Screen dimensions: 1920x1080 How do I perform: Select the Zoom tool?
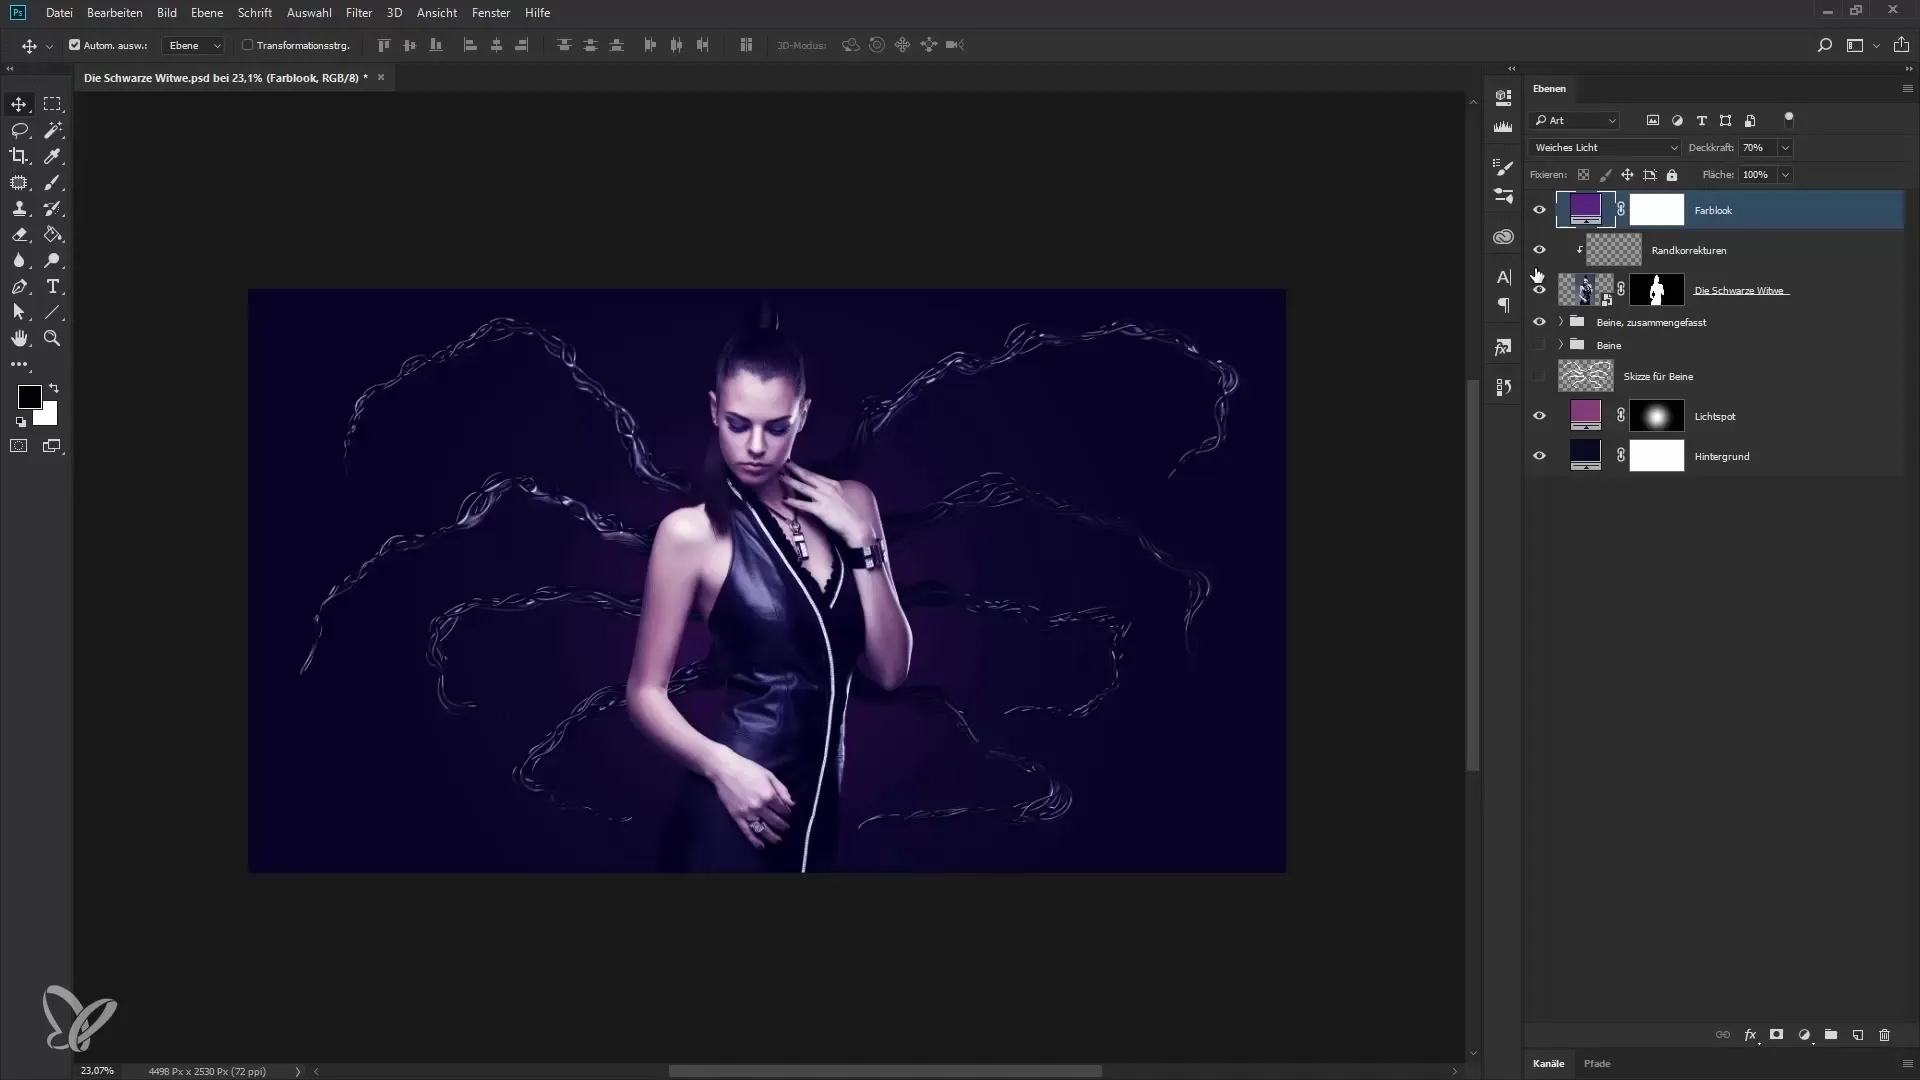[x=52, y=338]
